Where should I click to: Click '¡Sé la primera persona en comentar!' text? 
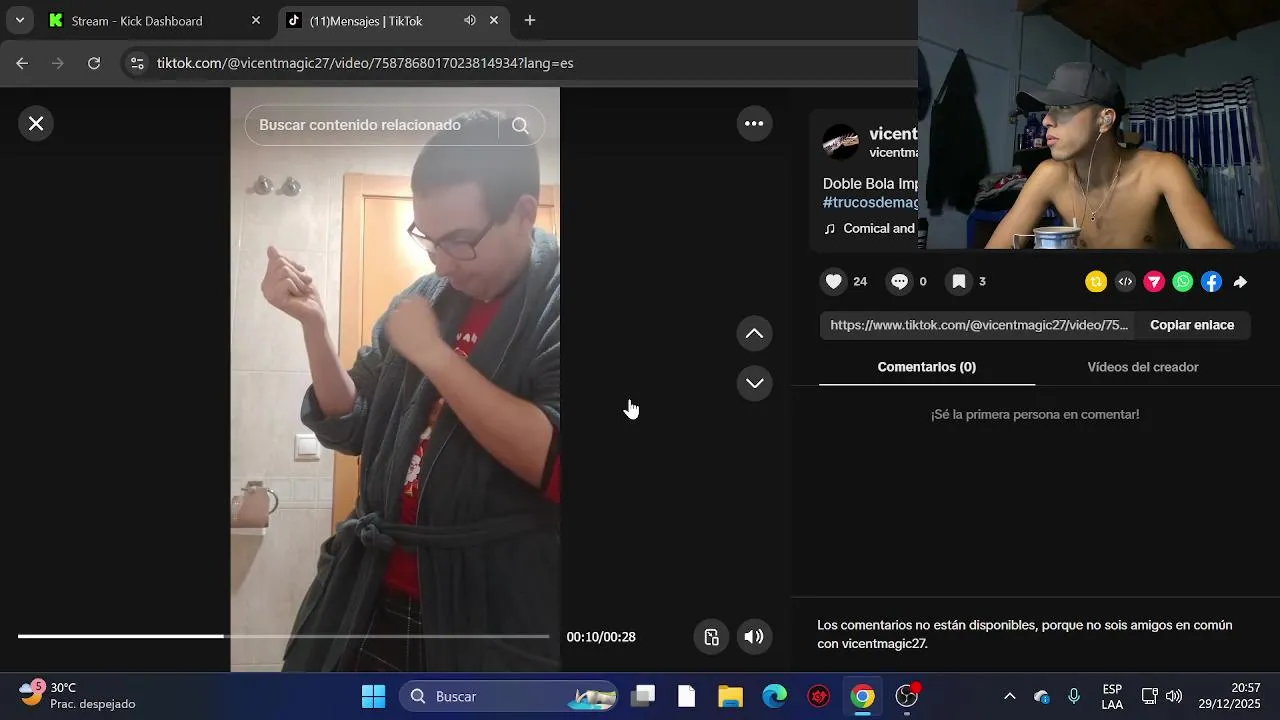click(x=1035, y=414)
